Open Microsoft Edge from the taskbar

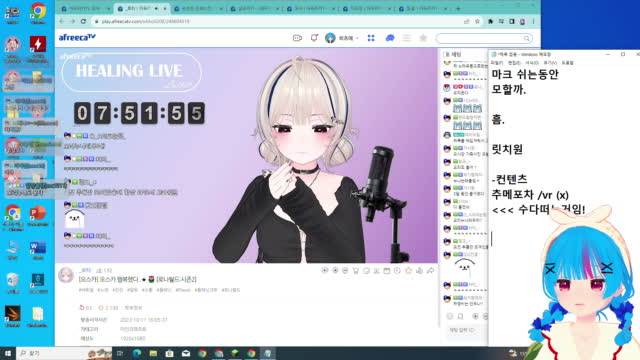[x=137, y=353]
